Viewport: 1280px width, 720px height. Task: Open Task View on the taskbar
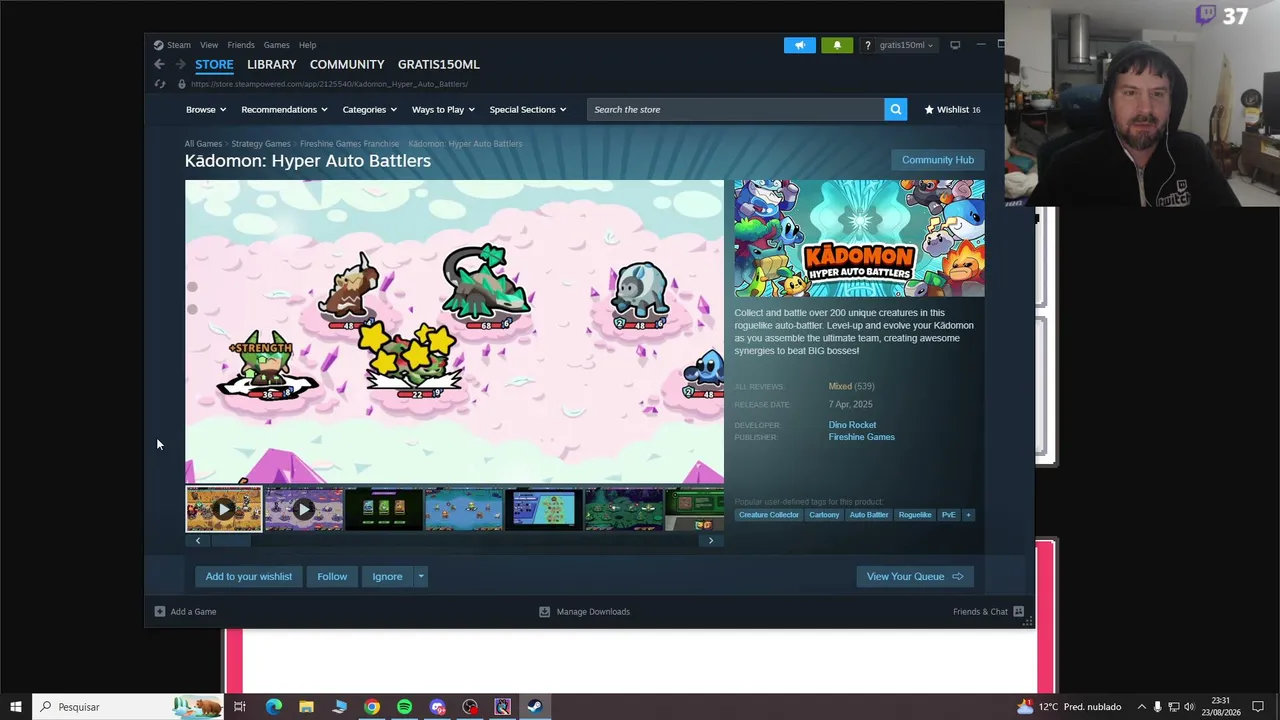[240, 707]
